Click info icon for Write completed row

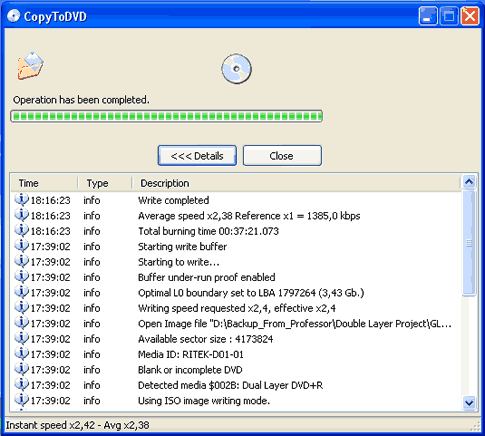pyautogui.click(x=21, y=200)
